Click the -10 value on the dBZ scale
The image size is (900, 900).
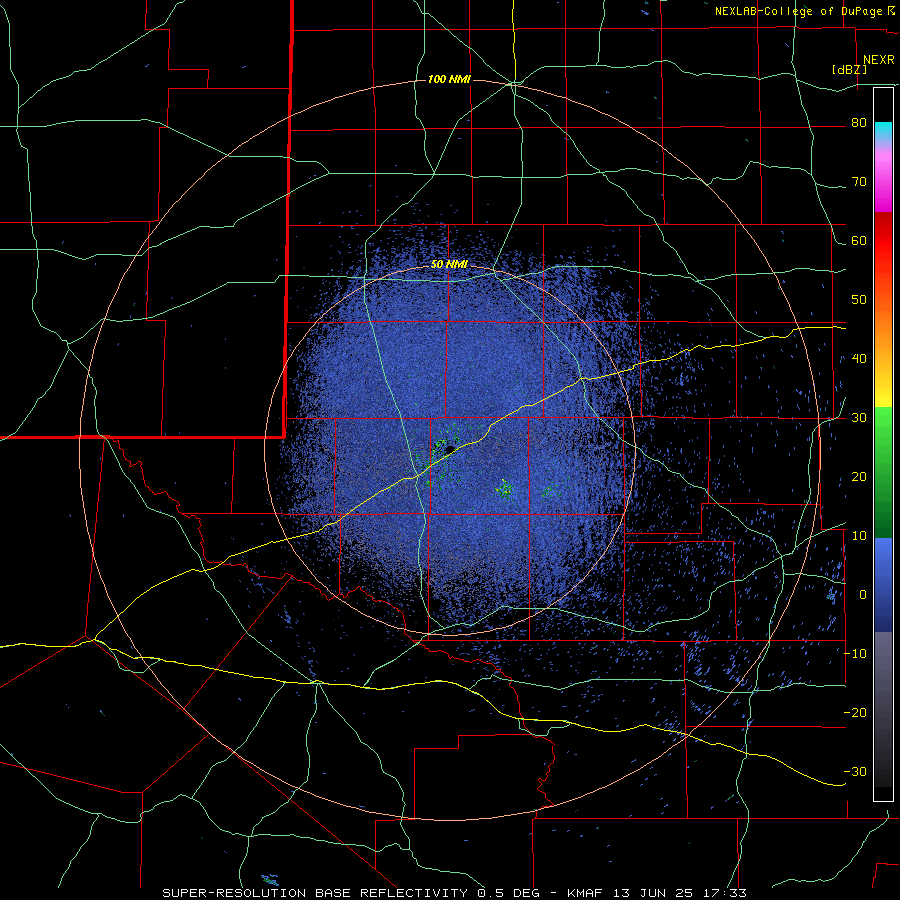coord(855,654)
